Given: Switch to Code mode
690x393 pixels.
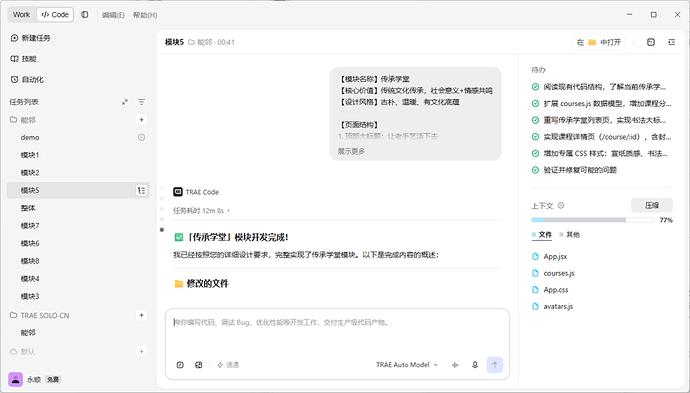Looking at the screenshot, I should (55, 15).
